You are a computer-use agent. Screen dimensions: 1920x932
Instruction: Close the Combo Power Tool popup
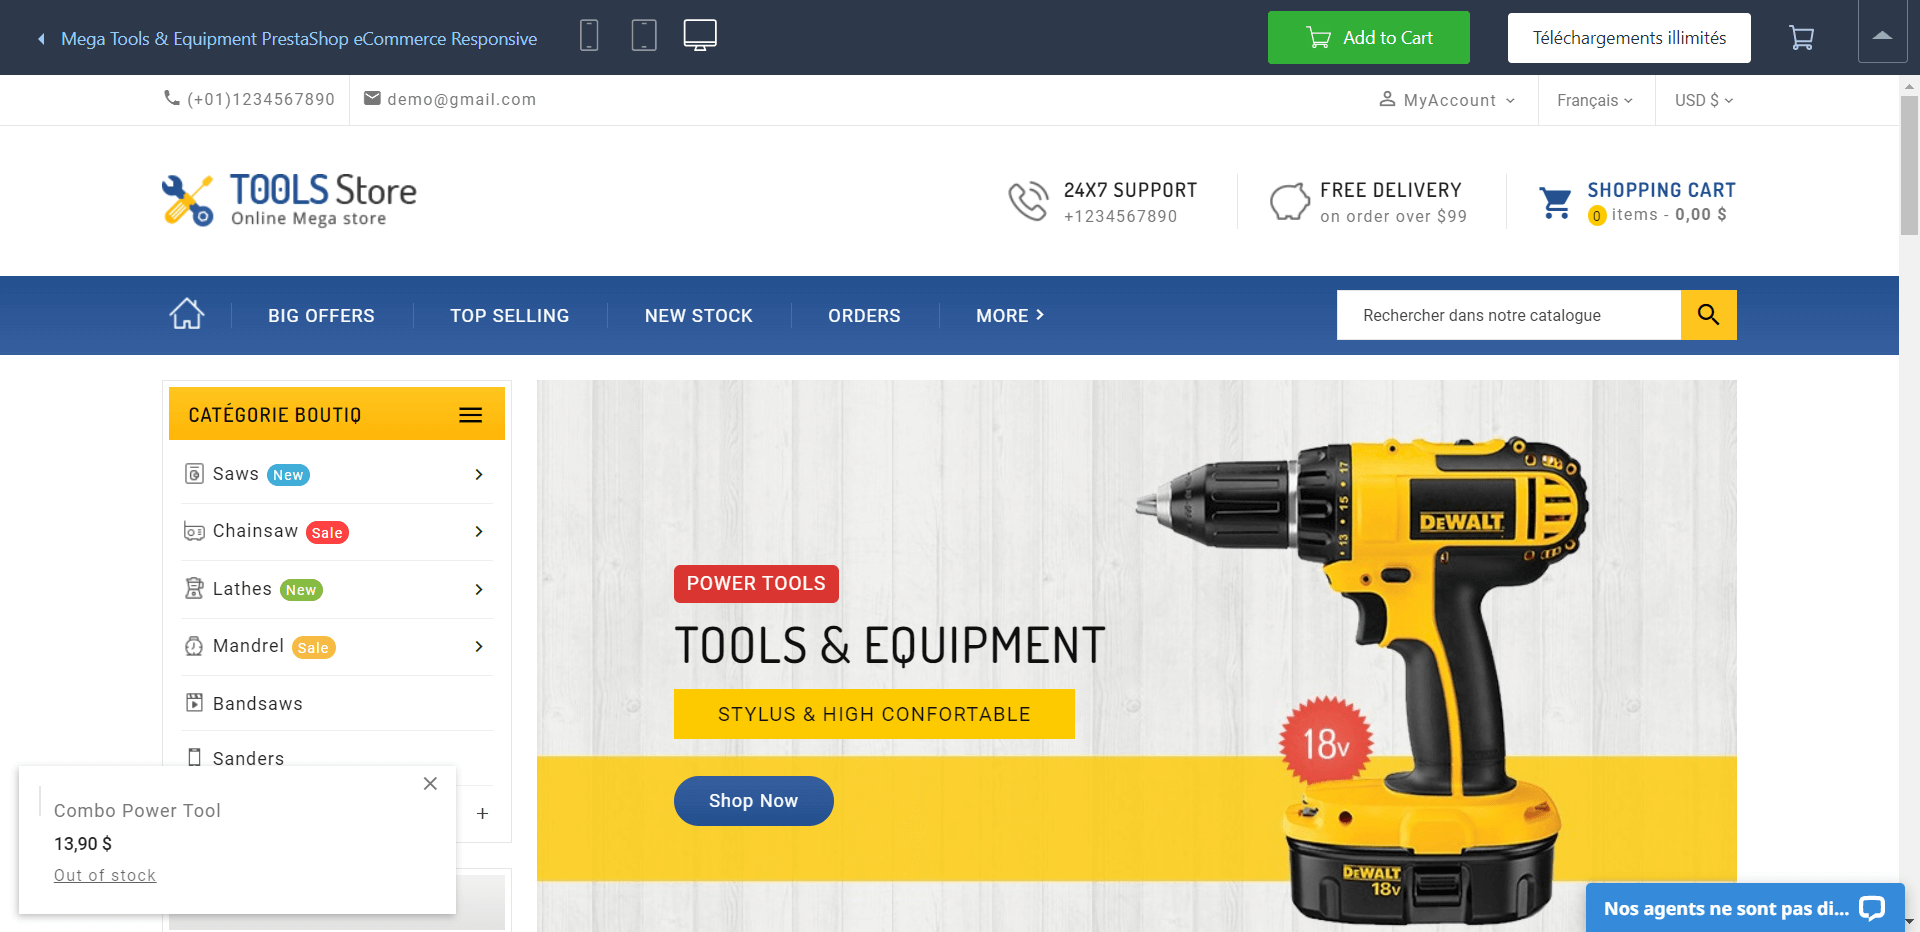pyautogui.click(x=430, y=784)
